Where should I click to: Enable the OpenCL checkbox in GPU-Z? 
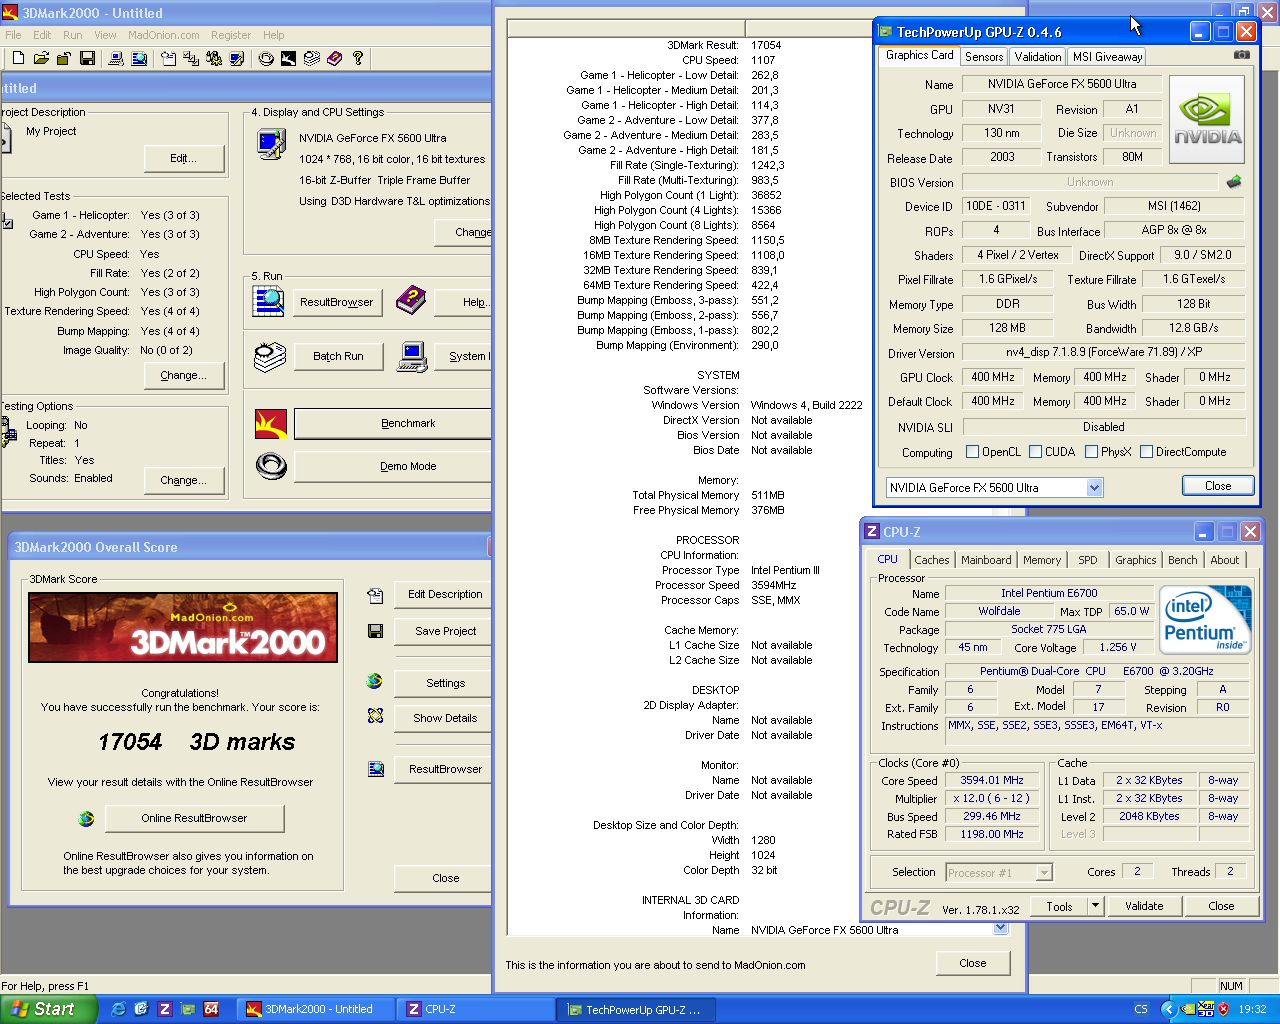[972, 452]
